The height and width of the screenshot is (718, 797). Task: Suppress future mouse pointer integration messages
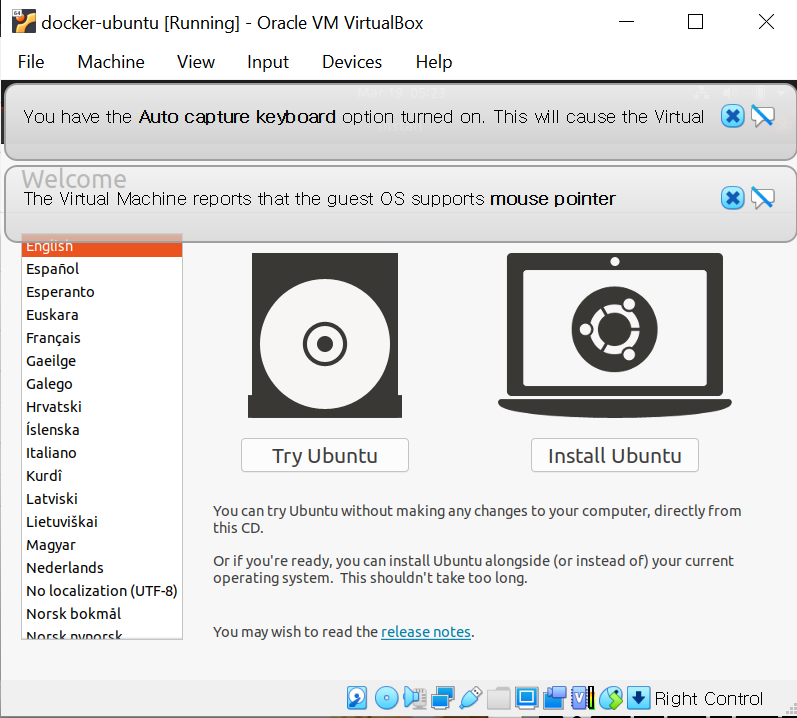762,198
